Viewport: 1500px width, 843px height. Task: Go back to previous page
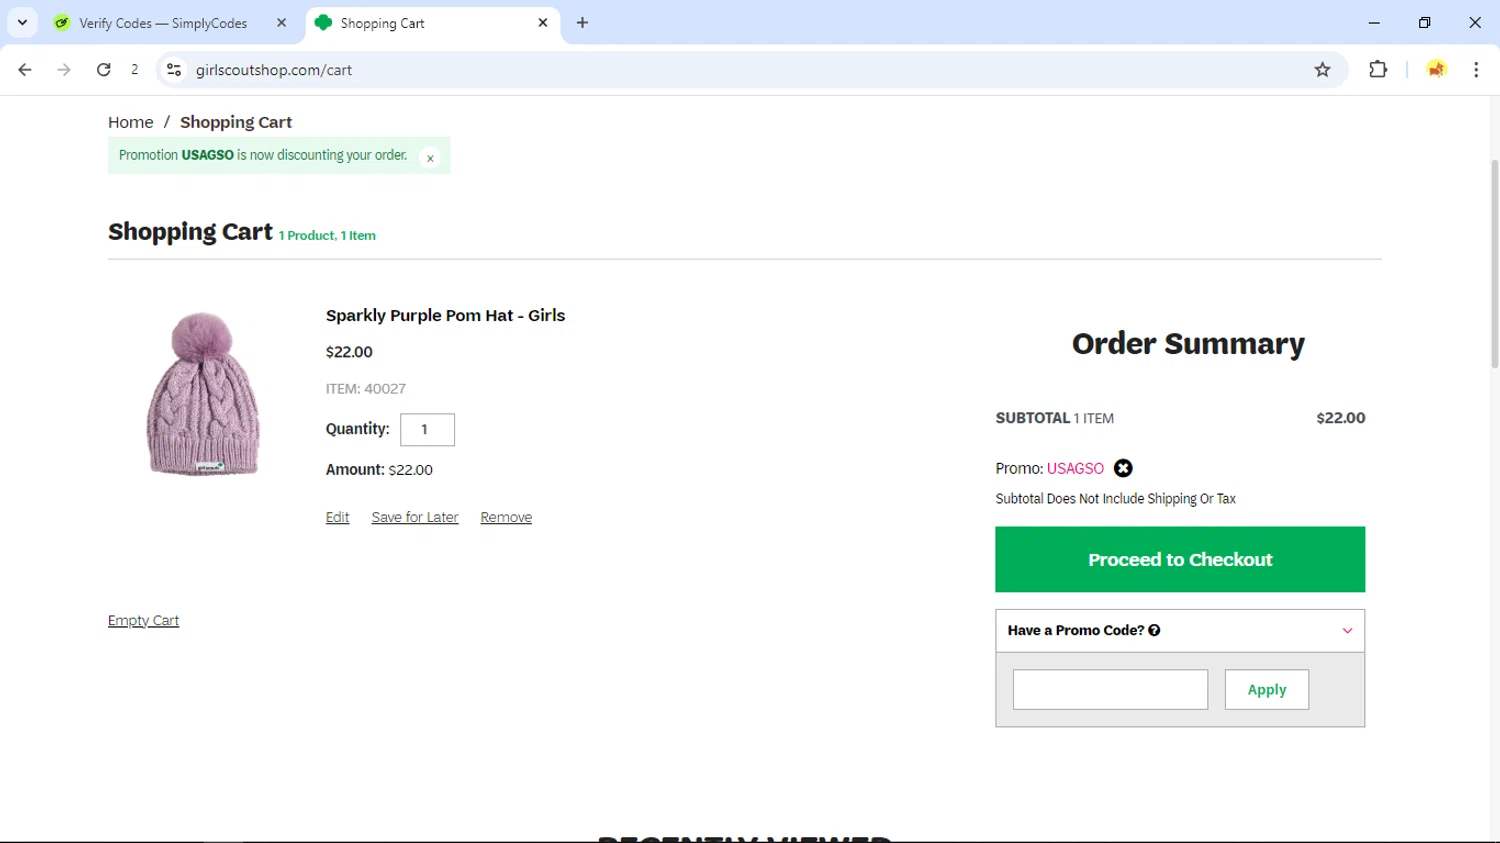pos(25,70)
